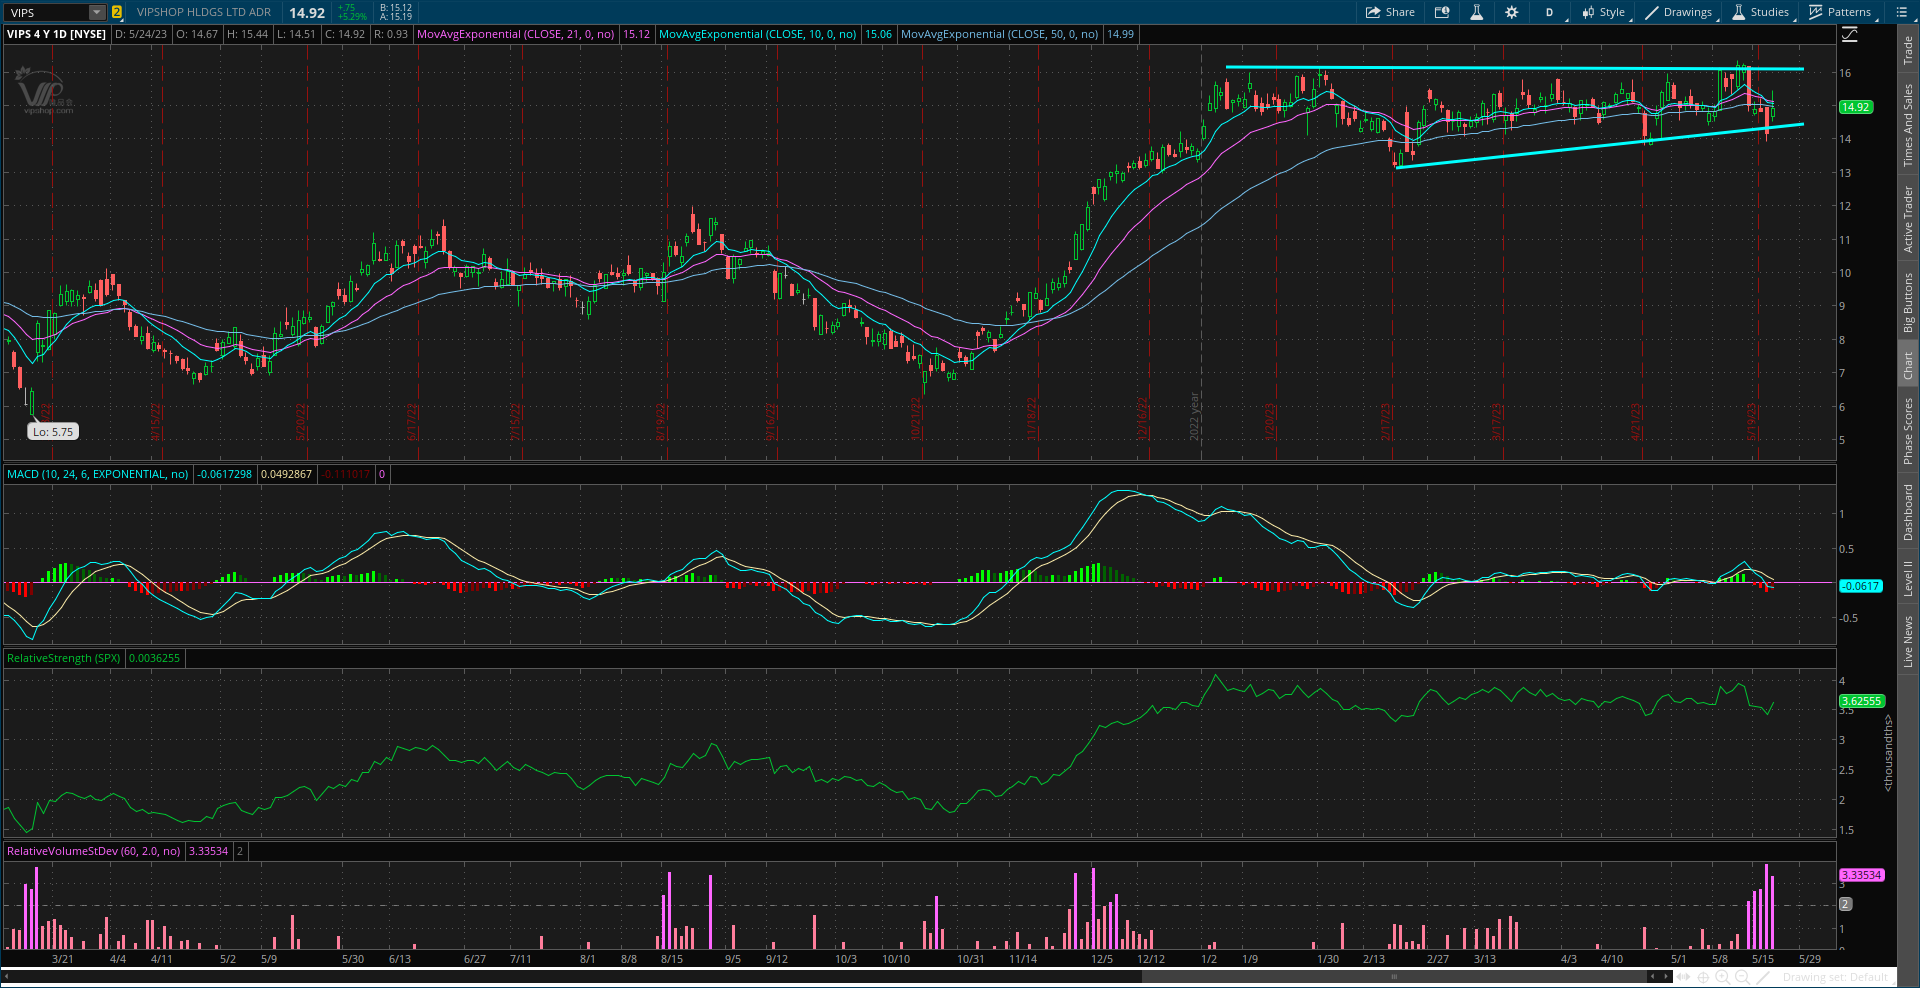
Task: Click the MovAvgExponential 50 study label
Action: pos(999,34)
